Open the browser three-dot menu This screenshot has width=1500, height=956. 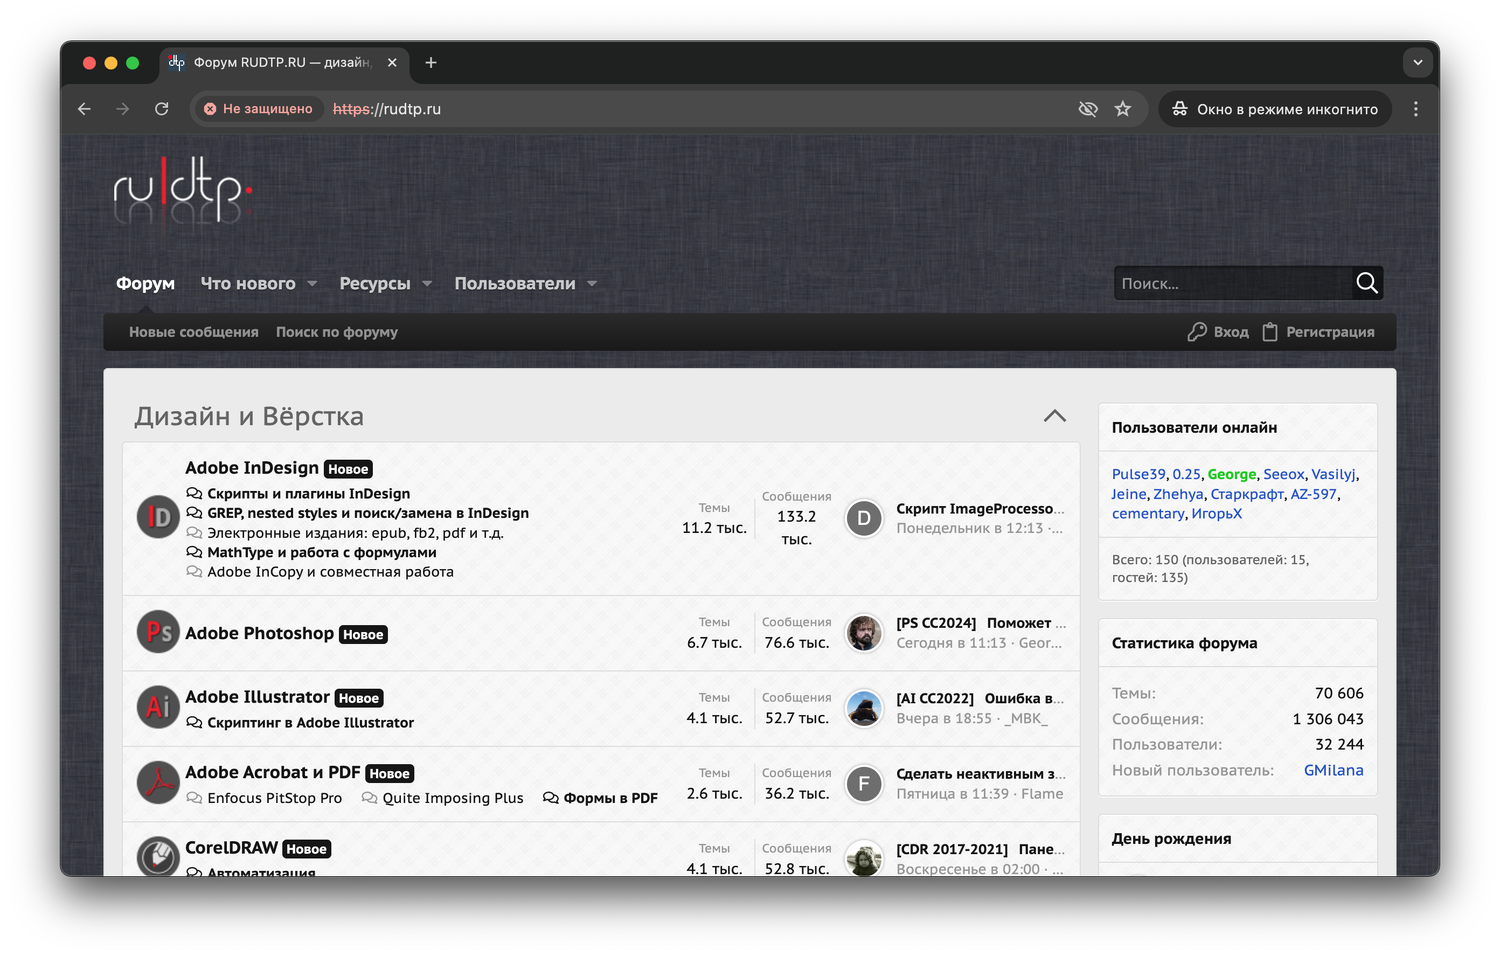[1415, 109]
